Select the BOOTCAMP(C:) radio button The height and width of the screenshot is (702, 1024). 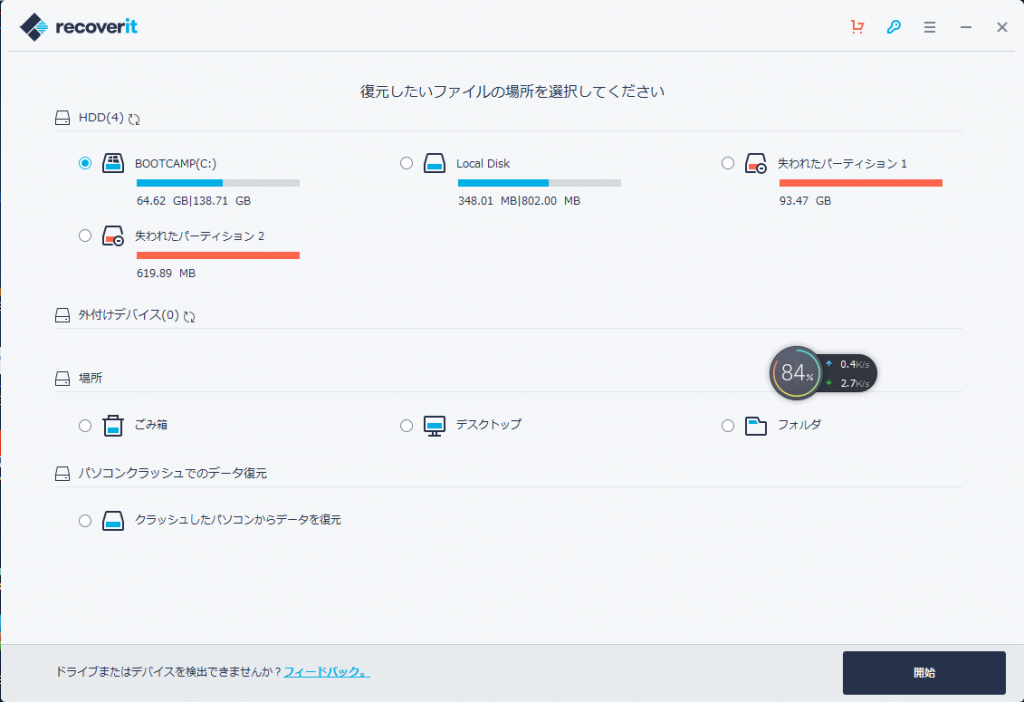tap(85, 163)
